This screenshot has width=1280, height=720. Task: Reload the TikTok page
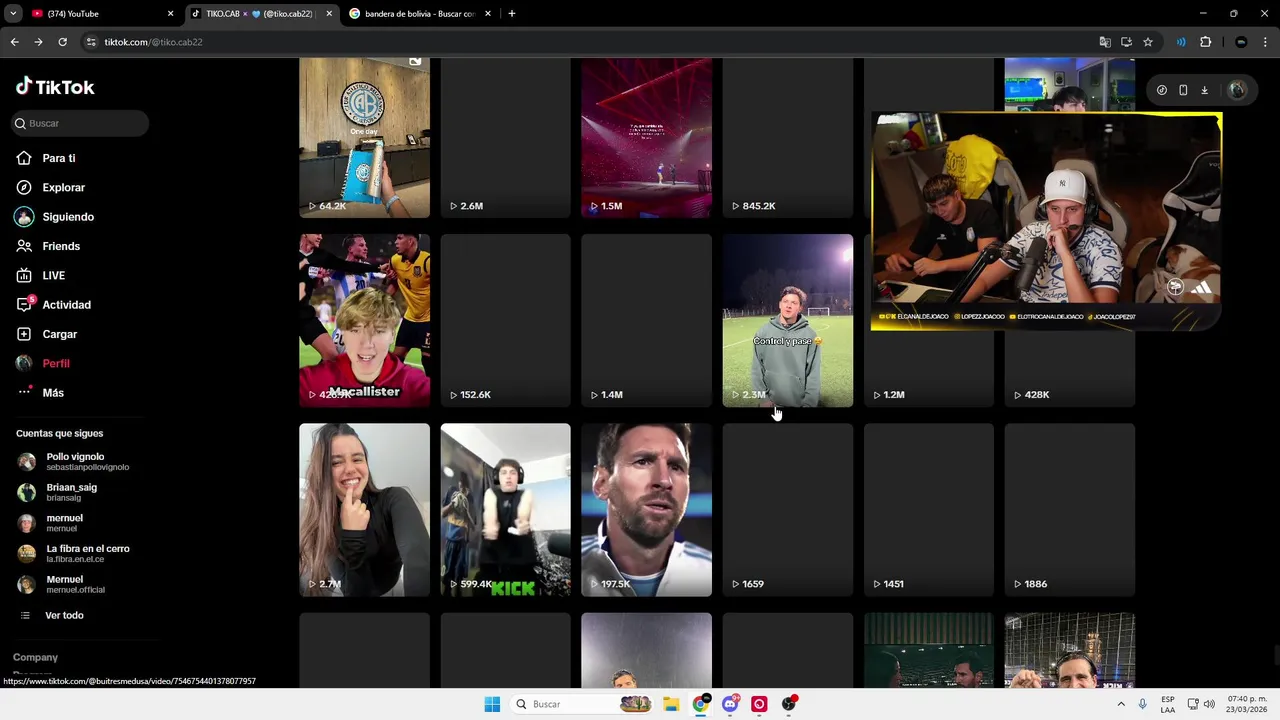(62, 42)
